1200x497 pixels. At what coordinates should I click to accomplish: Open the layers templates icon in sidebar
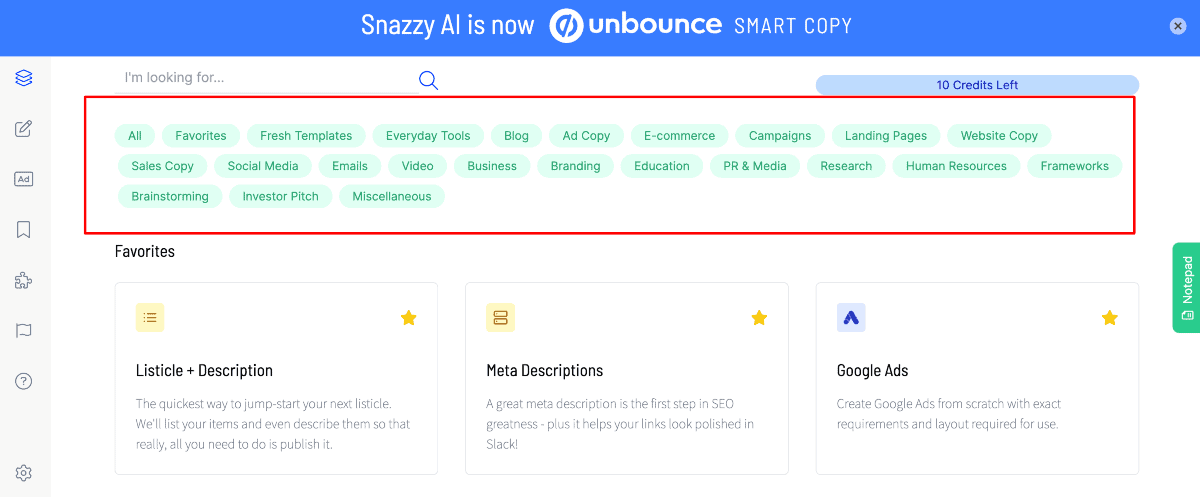(24, 78)
